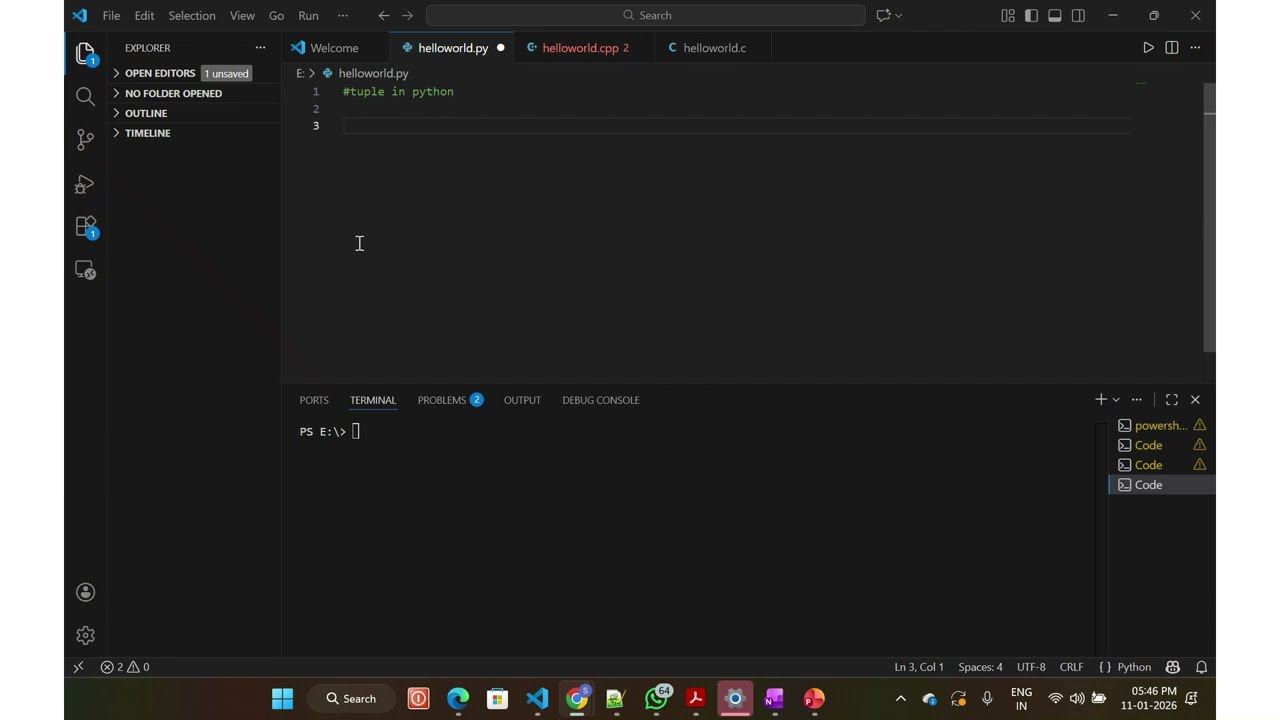Switch to the Output panel tab
1280x720 pixels.
coord(522,400)
